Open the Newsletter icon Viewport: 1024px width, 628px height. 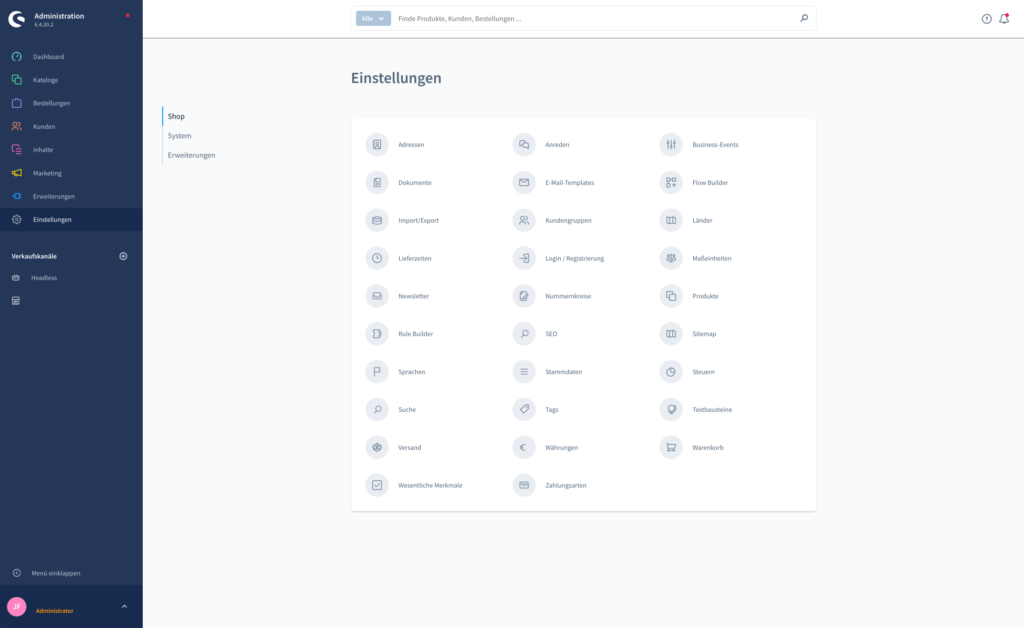377,296
